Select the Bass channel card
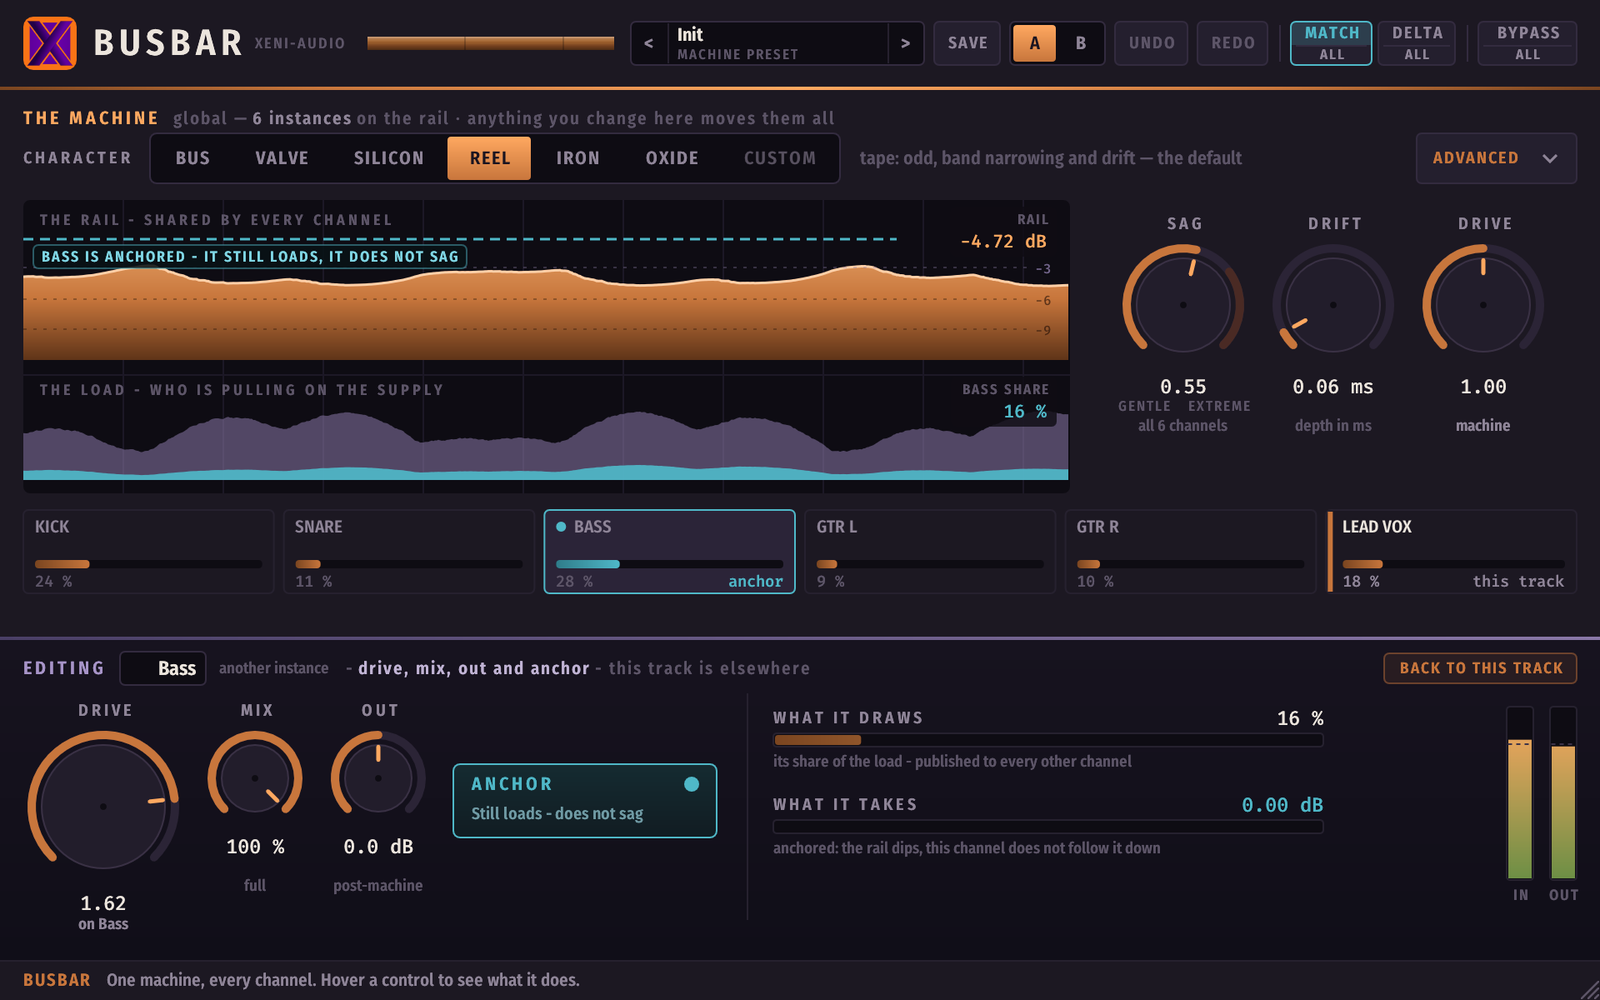Image resolution: width=1600 pixels, height=1000 pixels. [669, 552]
